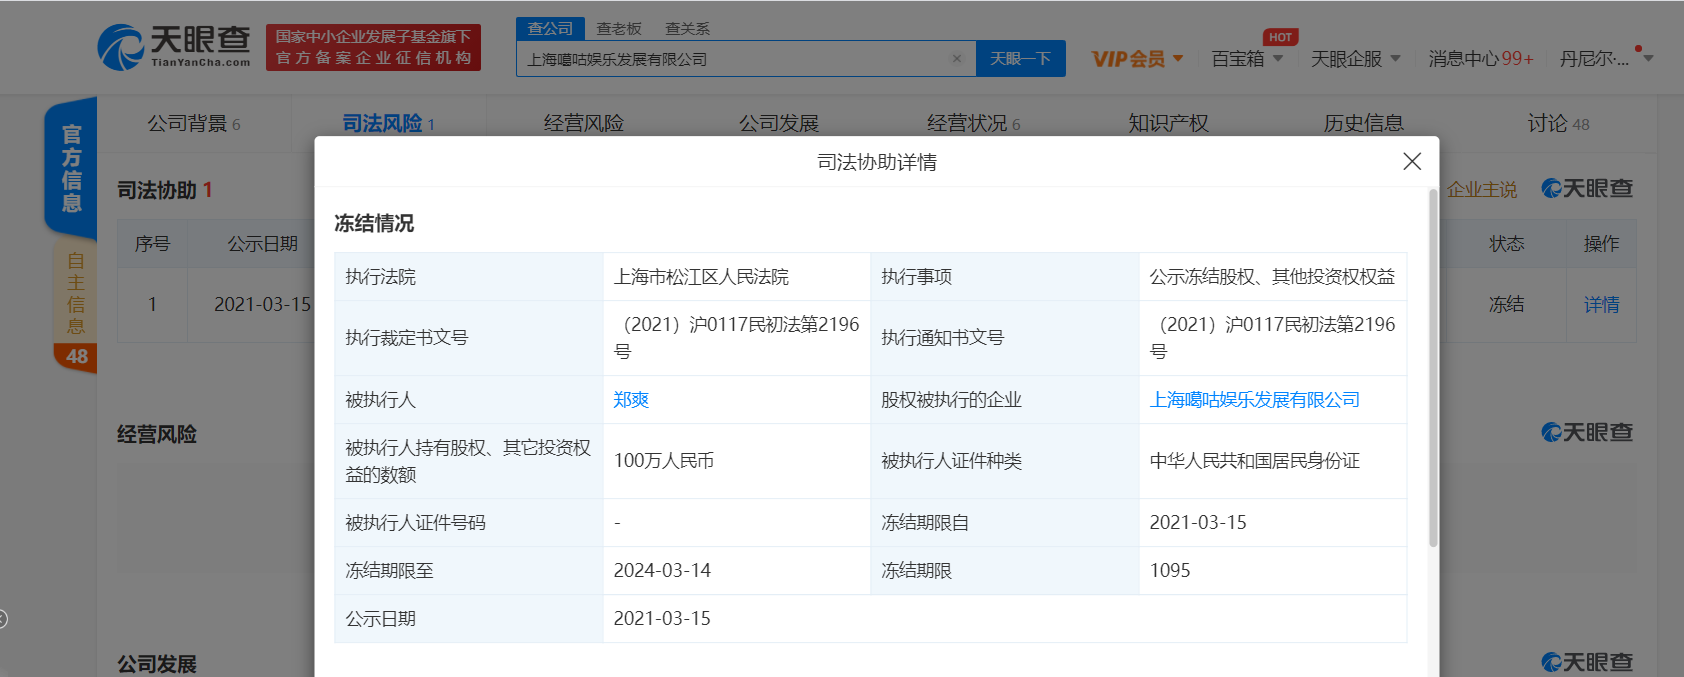1684x677 pixels.
Task: Click the red notification dot icon
Action: coord(1638,48)
